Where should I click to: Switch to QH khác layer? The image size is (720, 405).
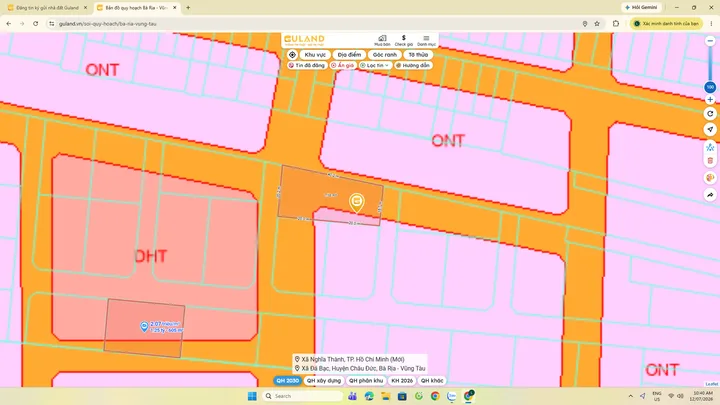click(x=432, y=381)
